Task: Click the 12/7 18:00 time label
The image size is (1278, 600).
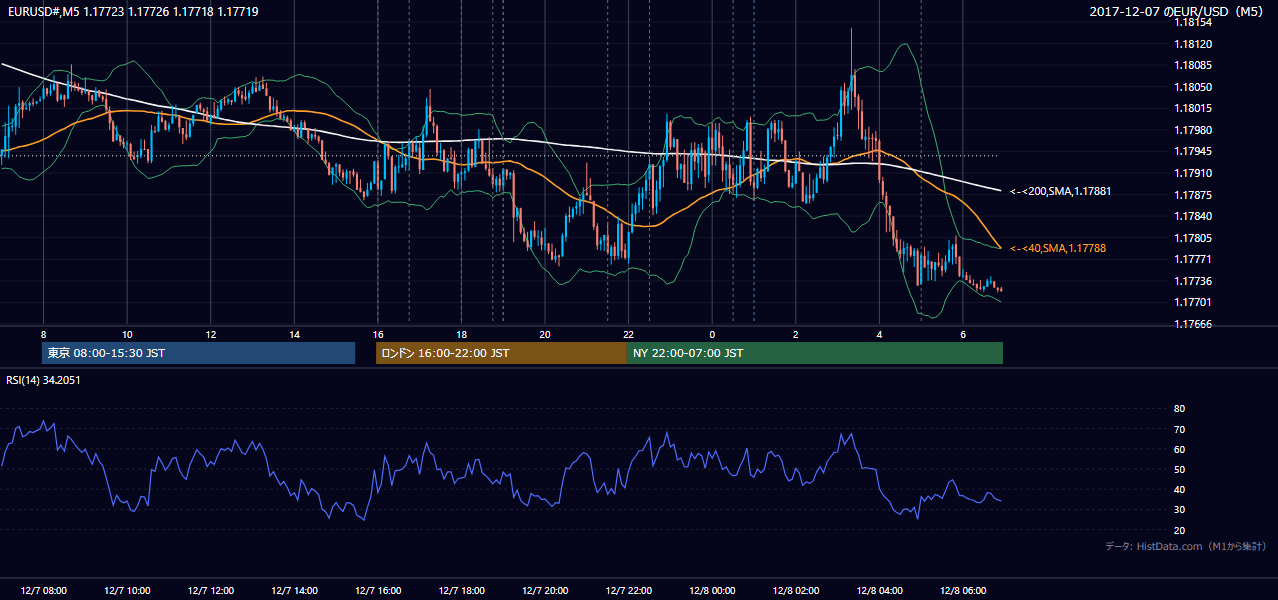Action: (x=461, y=591)
